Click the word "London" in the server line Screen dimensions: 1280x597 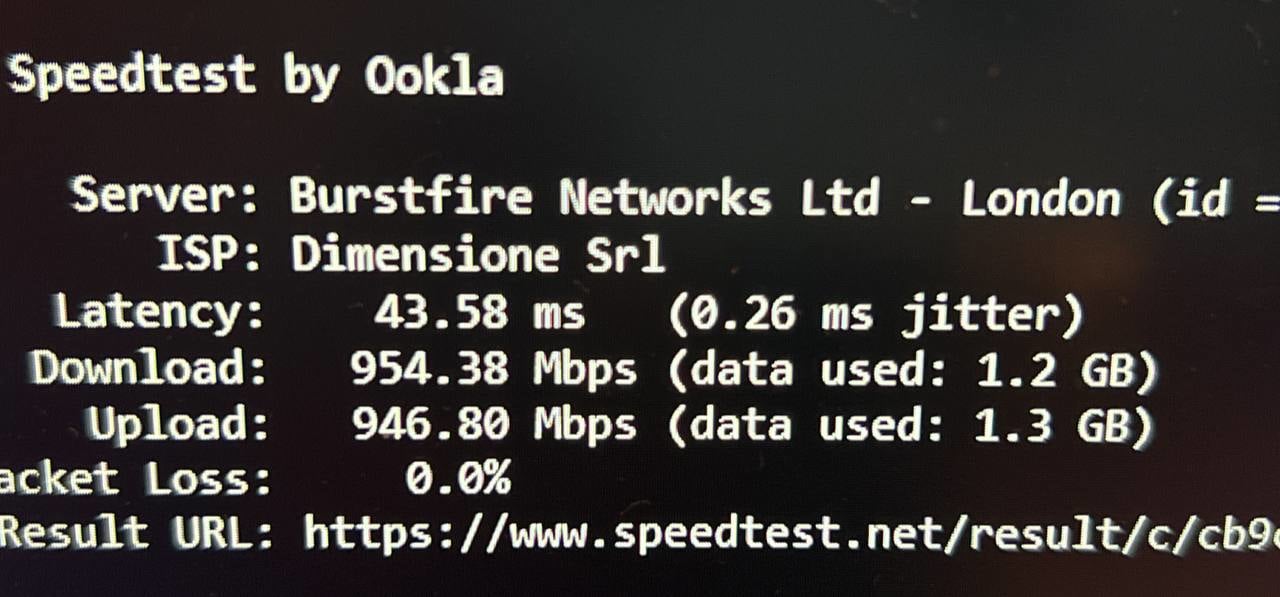point(1040,200)
